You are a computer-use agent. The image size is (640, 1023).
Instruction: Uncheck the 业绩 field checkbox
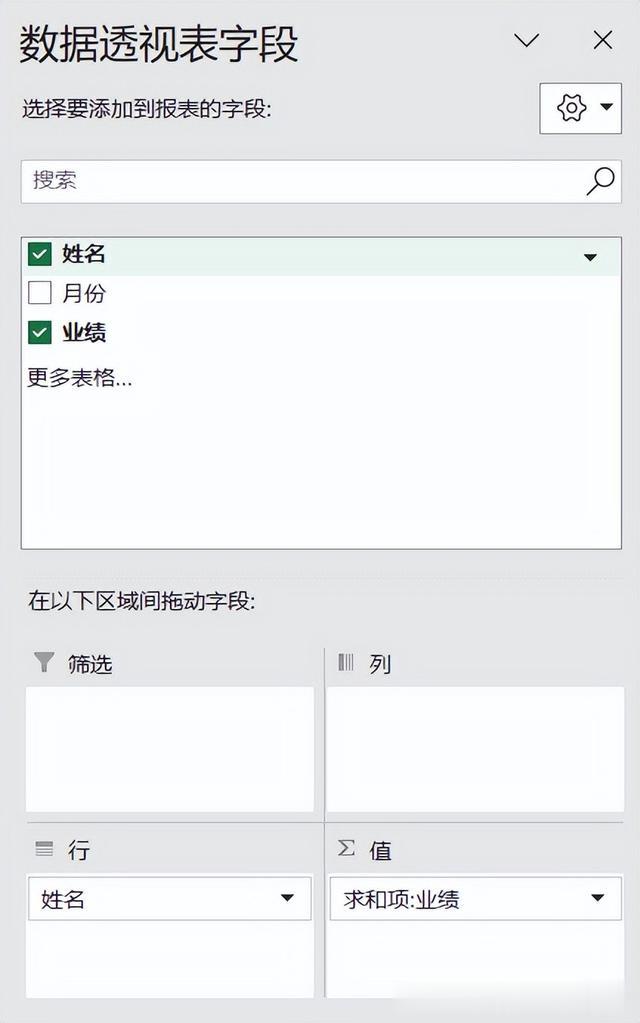40,332
